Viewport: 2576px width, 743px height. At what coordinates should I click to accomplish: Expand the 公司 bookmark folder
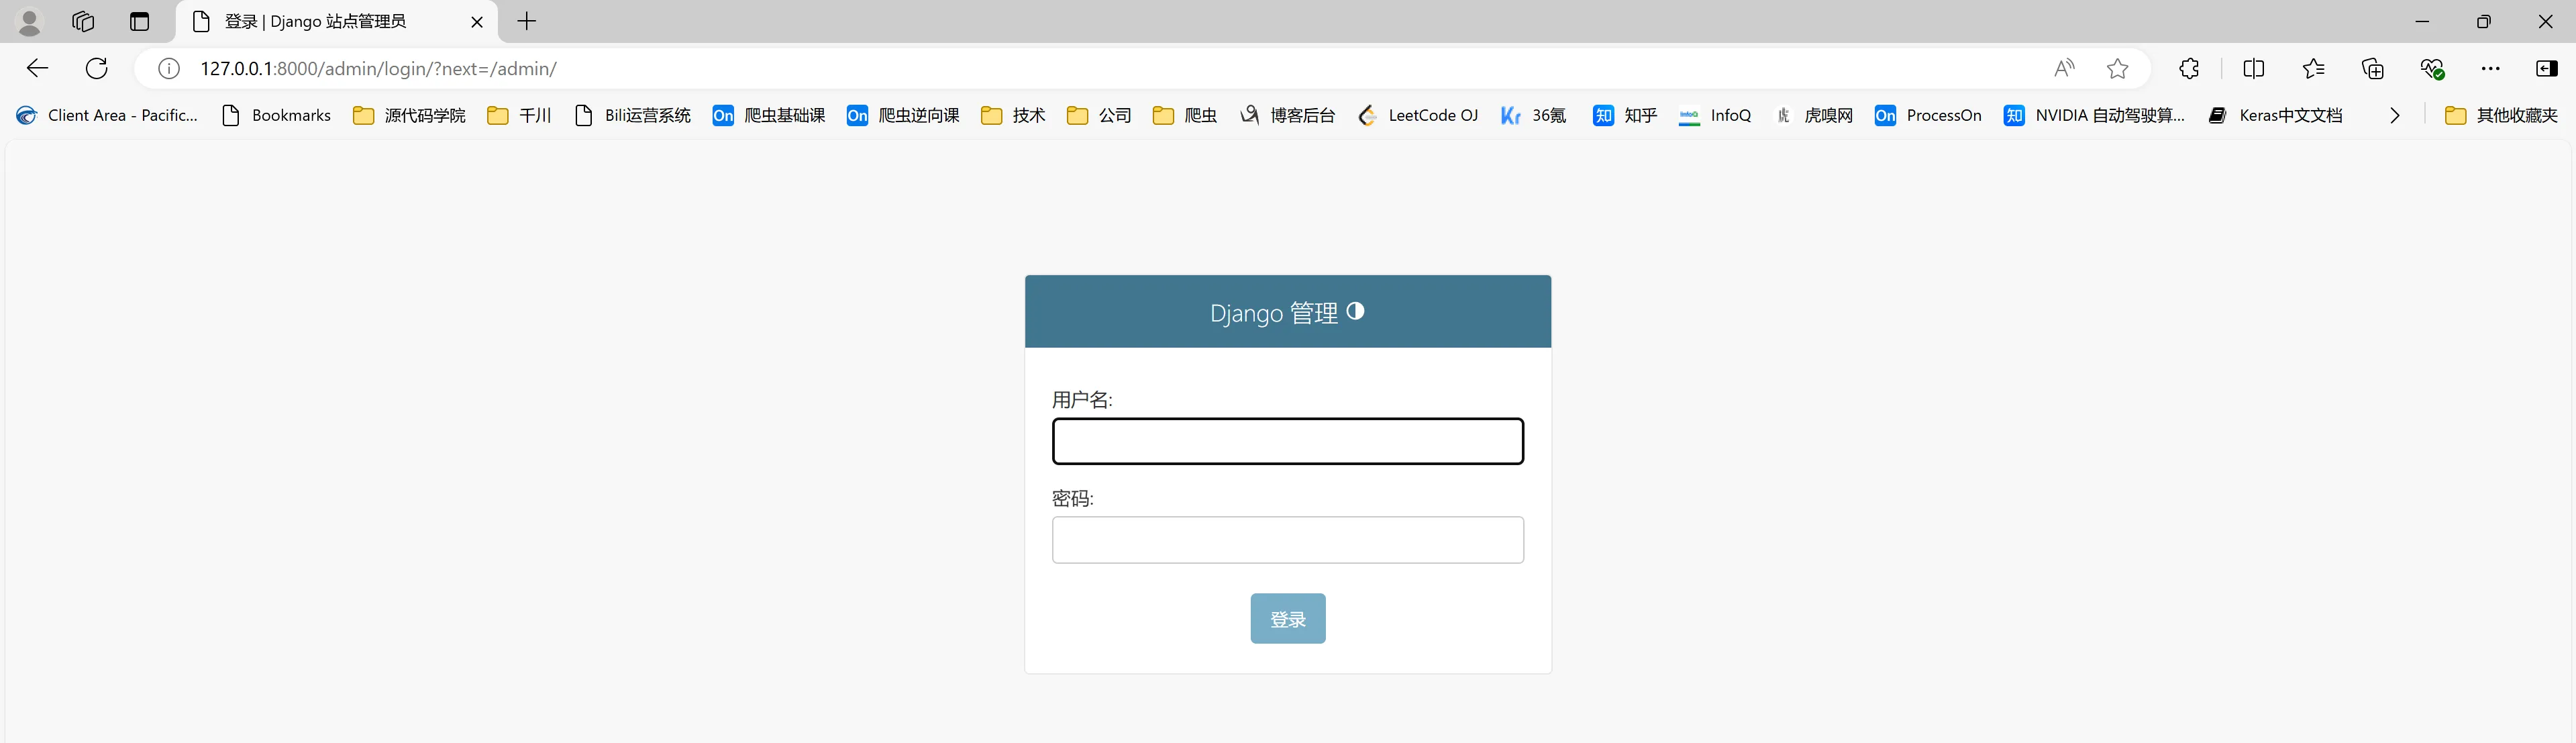coord(1099,115)
